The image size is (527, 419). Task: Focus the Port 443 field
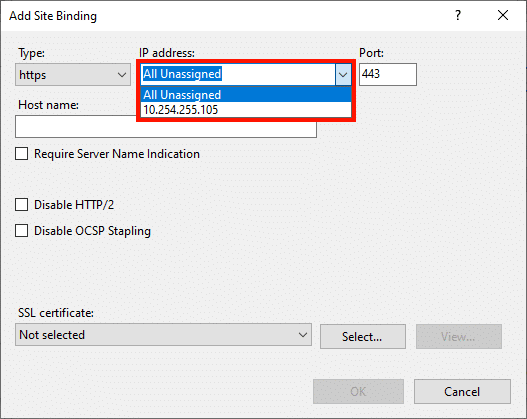pyautogui.click(x=388, y=74)
